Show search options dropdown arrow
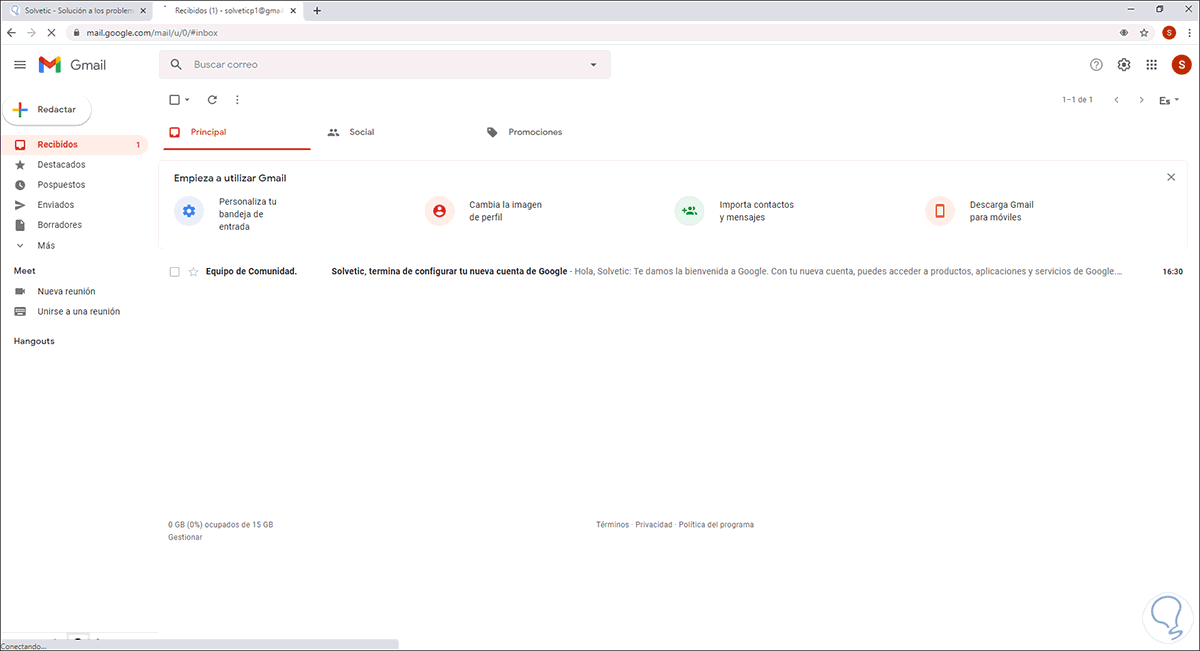The width and height of the screenshot is (1200, 651). 593,65
